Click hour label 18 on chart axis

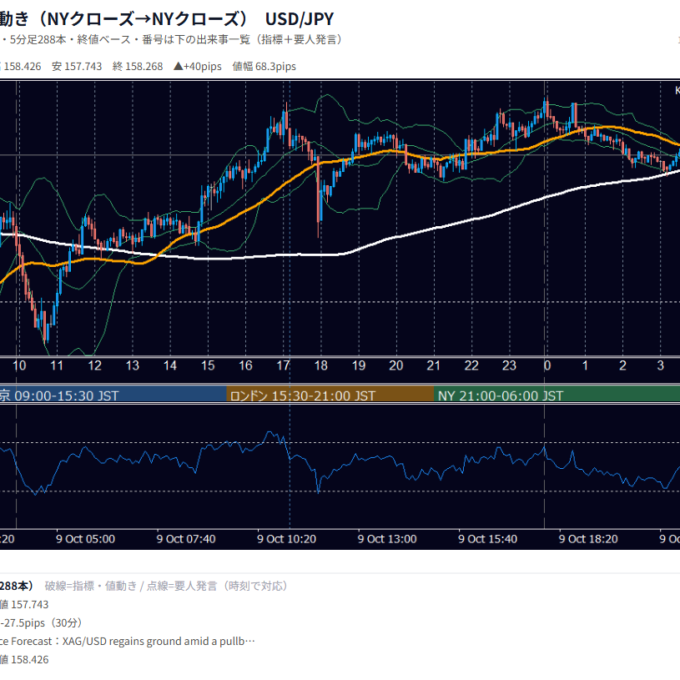click(x=321, y=366)
